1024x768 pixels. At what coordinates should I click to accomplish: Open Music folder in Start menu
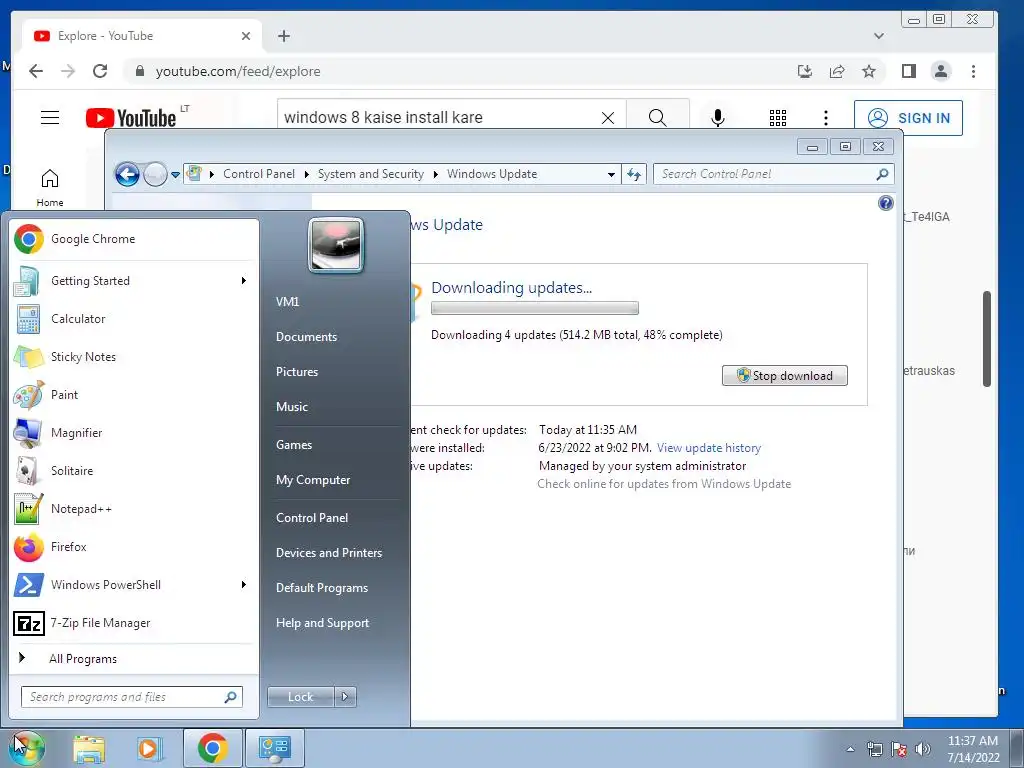292,407
